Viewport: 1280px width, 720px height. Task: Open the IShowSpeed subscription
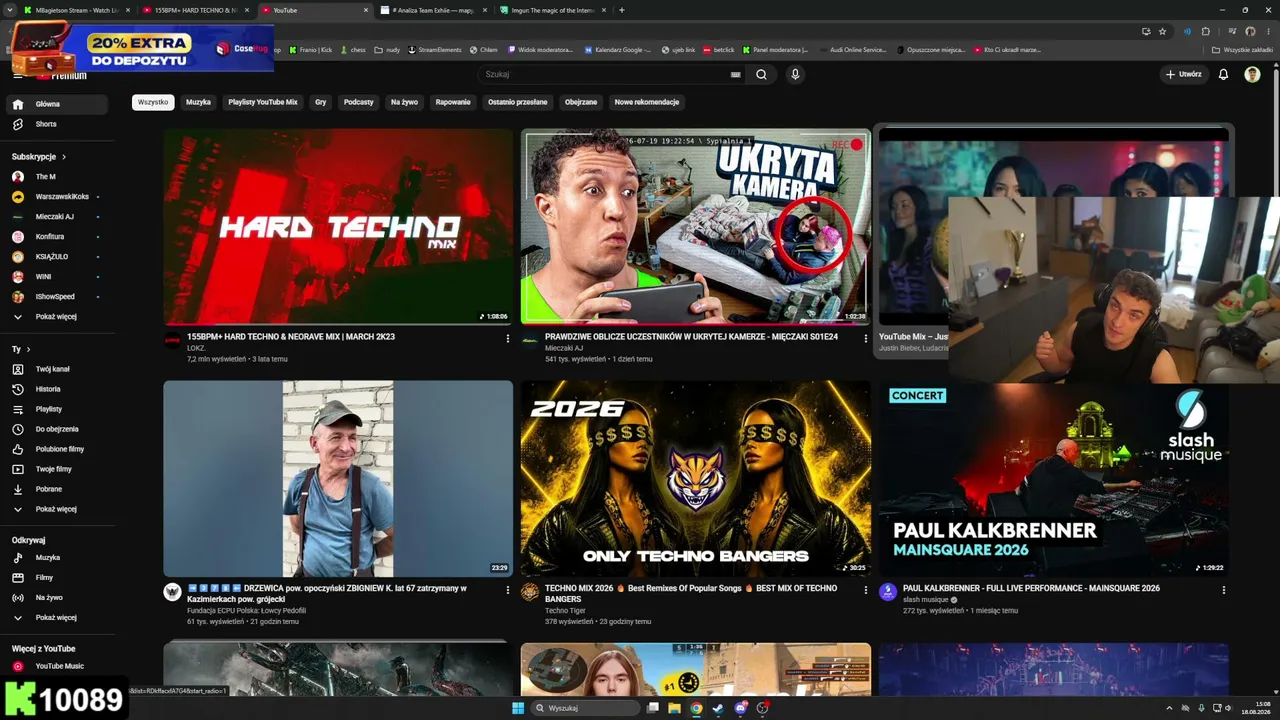pyautogui.click(x=58, y=297)
